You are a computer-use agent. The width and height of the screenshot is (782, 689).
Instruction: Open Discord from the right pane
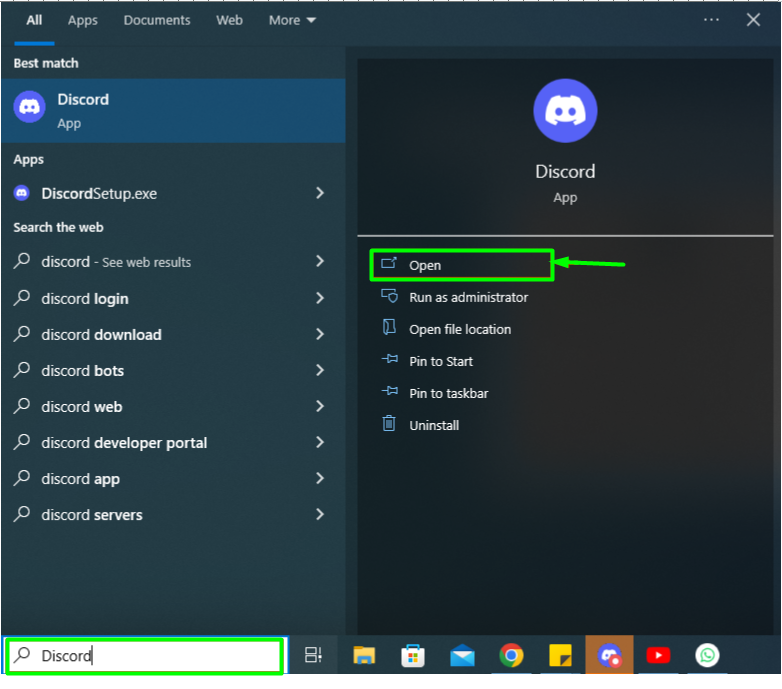click(x=461, y=265)
